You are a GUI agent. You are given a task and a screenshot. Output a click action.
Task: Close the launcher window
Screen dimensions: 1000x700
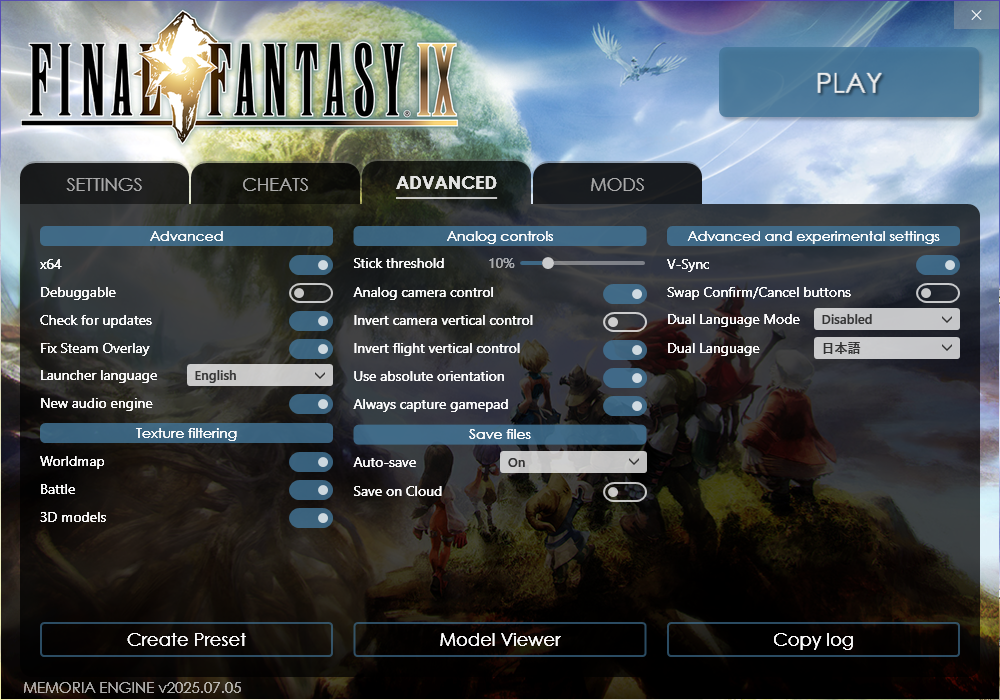tap(976, 15)
